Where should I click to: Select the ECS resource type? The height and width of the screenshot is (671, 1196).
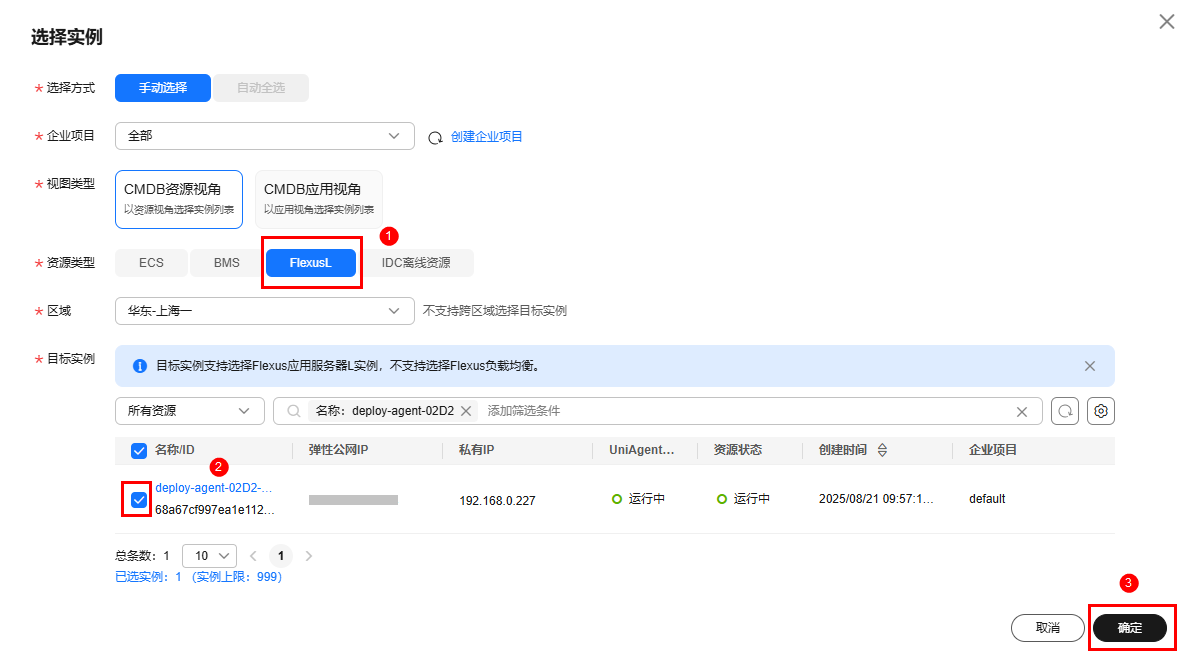[x=150, y=262]
